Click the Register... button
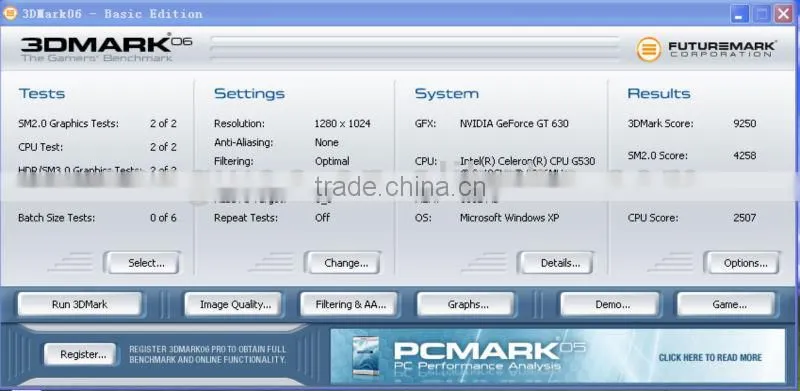800x391 pixels. click(80, 354)
